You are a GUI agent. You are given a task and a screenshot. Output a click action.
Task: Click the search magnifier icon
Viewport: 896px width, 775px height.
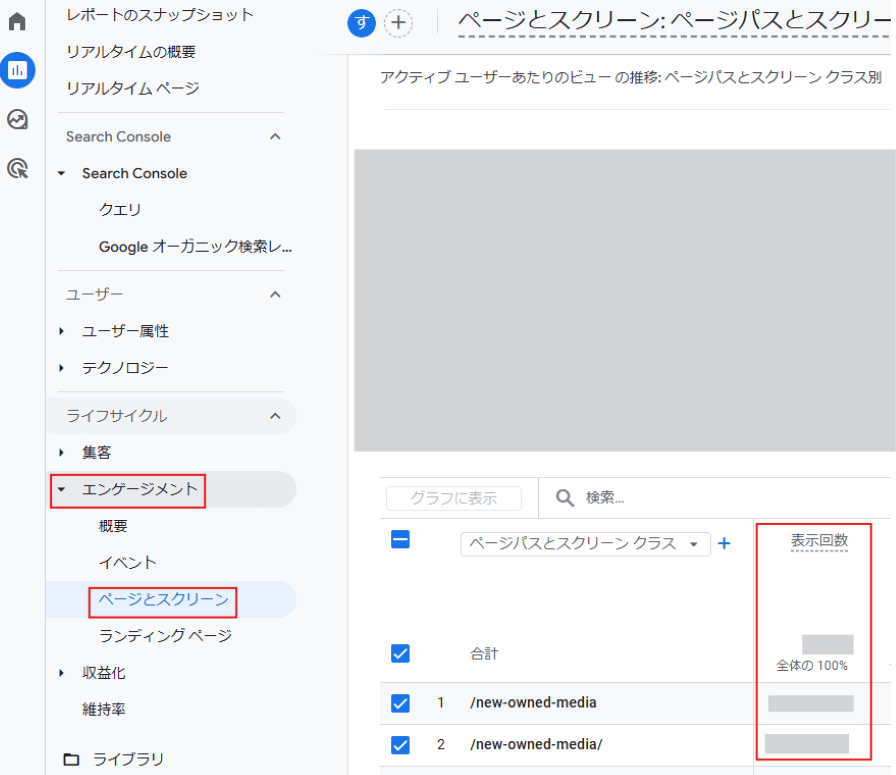[565, 498]
